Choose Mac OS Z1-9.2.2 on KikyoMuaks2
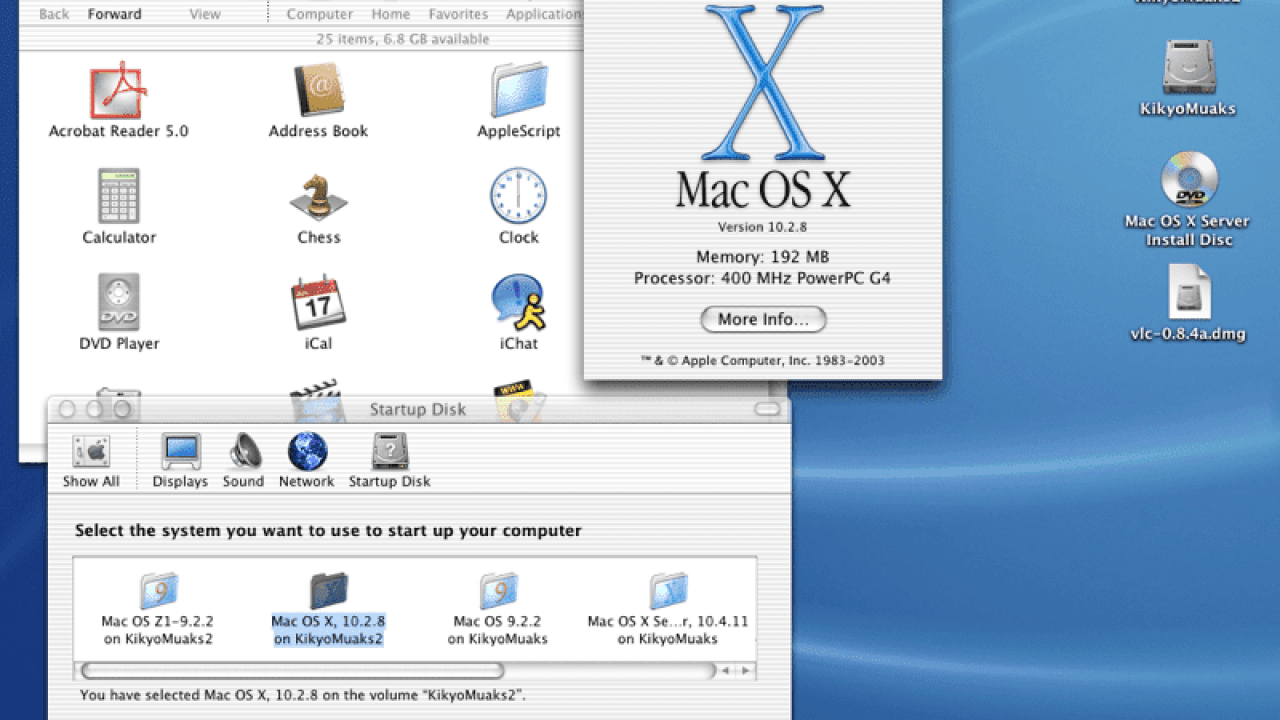 158,610
